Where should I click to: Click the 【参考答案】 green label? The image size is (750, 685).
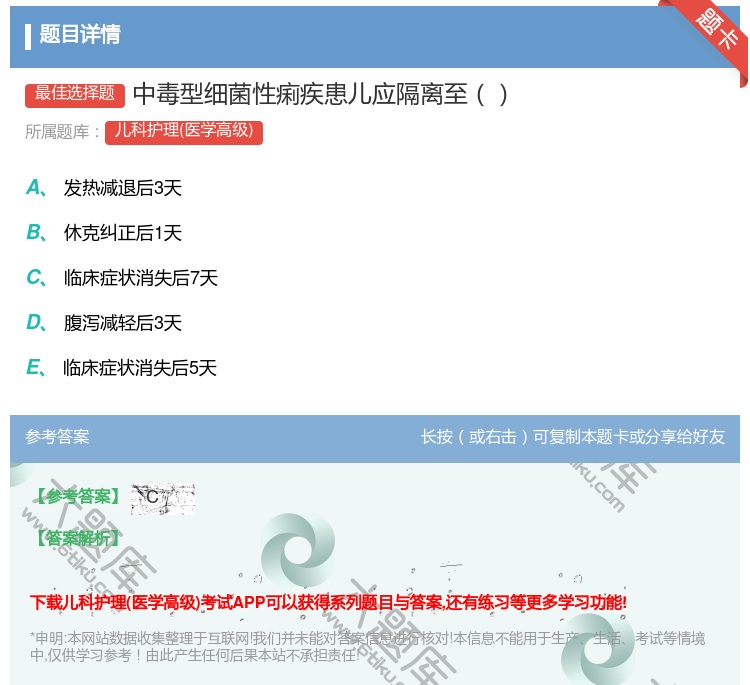79,497
